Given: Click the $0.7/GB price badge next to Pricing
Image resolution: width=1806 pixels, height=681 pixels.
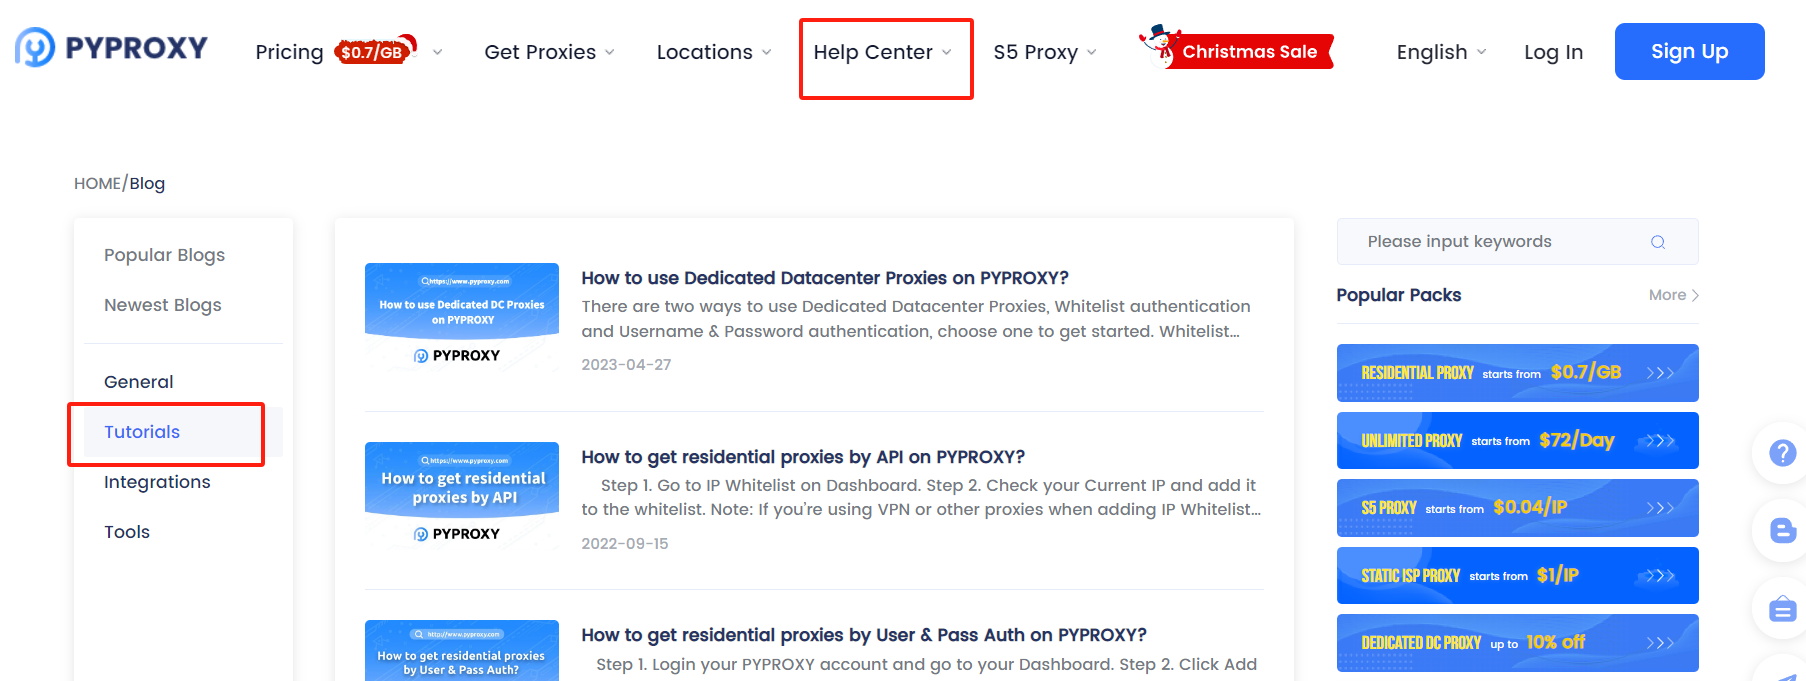Looking at the screenshot, I should pyautogui.click(x=369, y=50).
